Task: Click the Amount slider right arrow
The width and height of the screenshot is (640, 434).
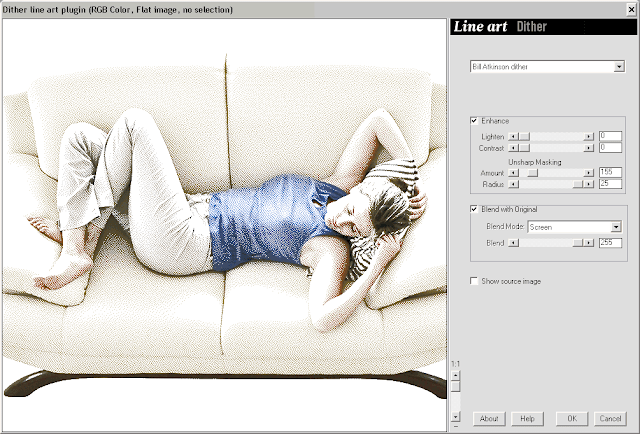Action: pos(589,173)
